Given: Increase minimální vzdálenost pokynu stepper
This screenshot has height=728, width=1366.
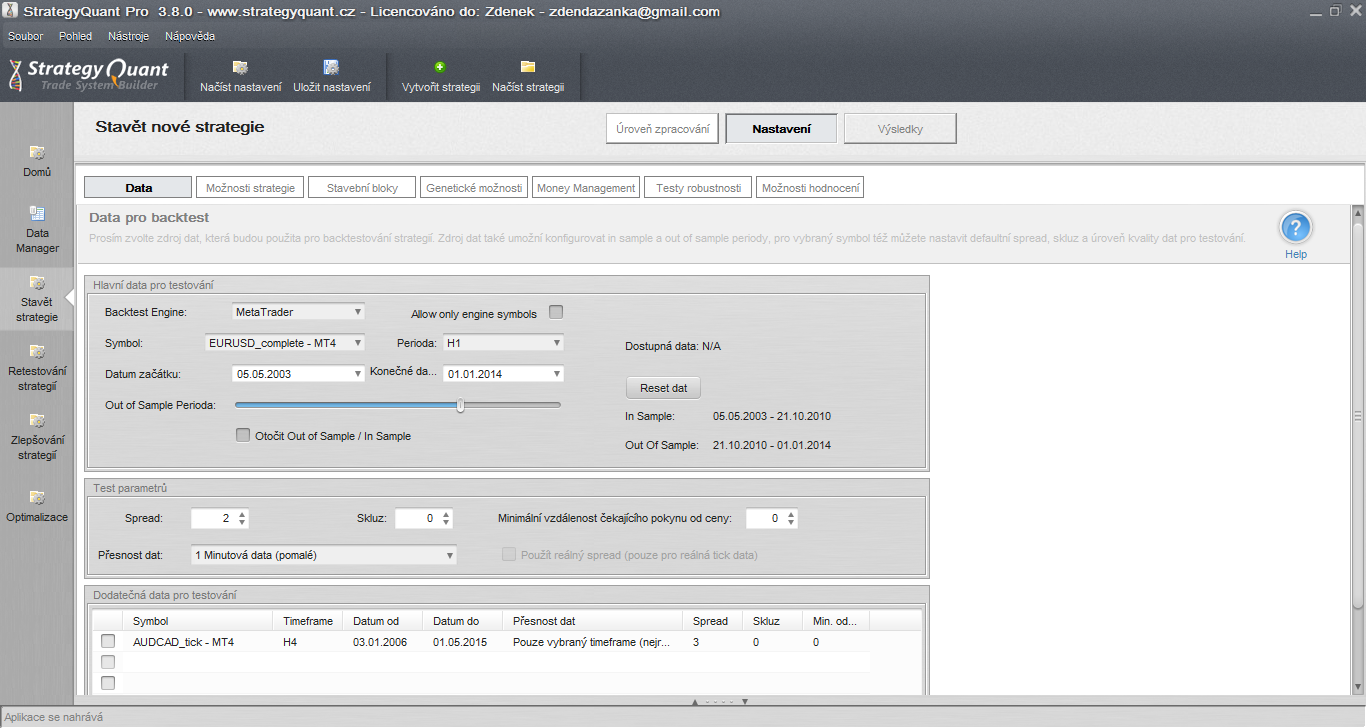Looking at the screenshot, I should pyautogui.click(x=791, y=514).
